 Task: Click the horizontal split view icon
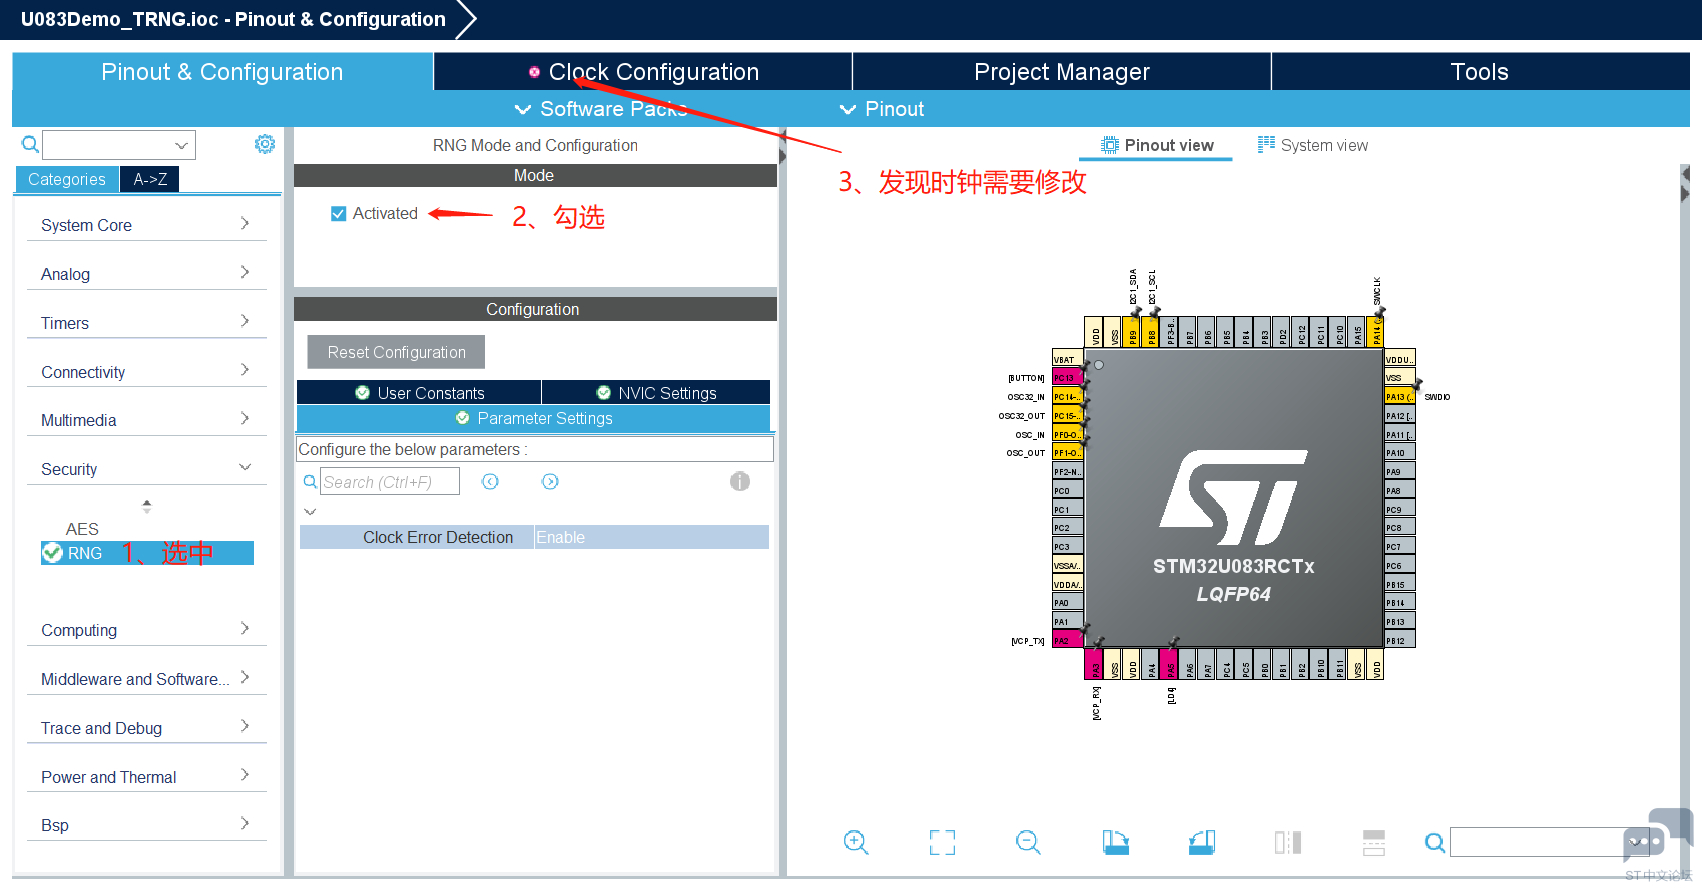1374,842
